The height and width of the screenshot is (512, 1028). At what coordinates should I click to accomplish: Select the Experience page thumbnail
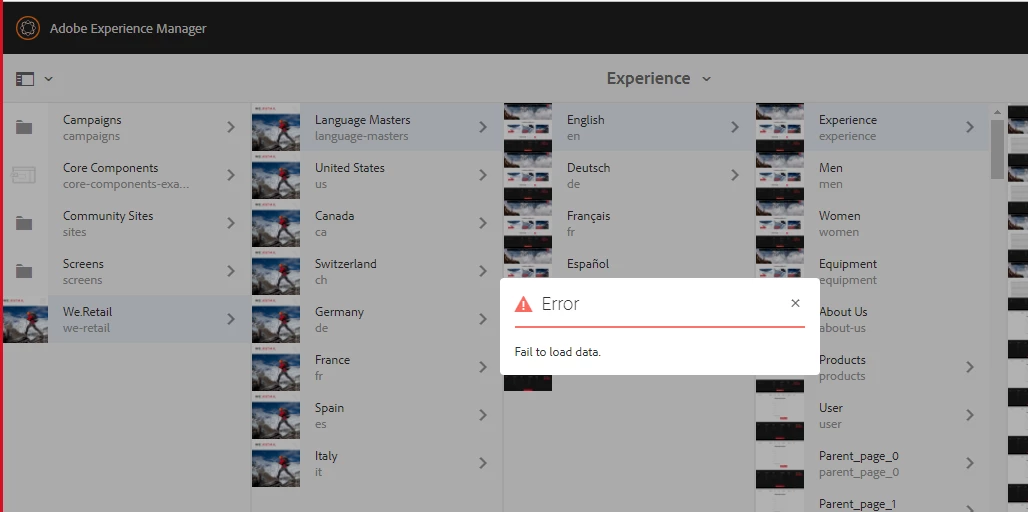click(780, 127)
